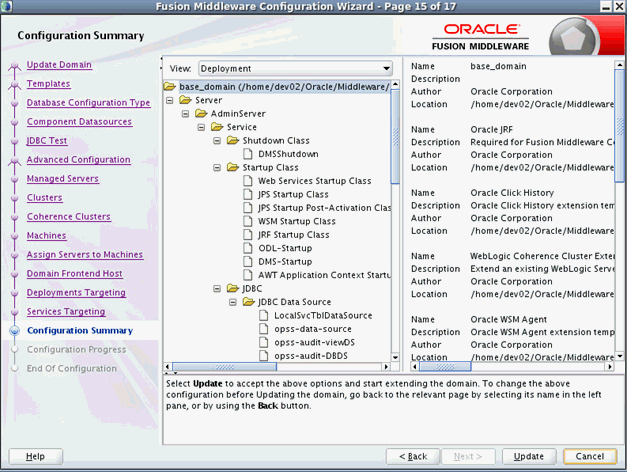Collapse the Startup Class node
Viewport: 627px width, 472px height.
pyautogui.click(x=217, y=168)
